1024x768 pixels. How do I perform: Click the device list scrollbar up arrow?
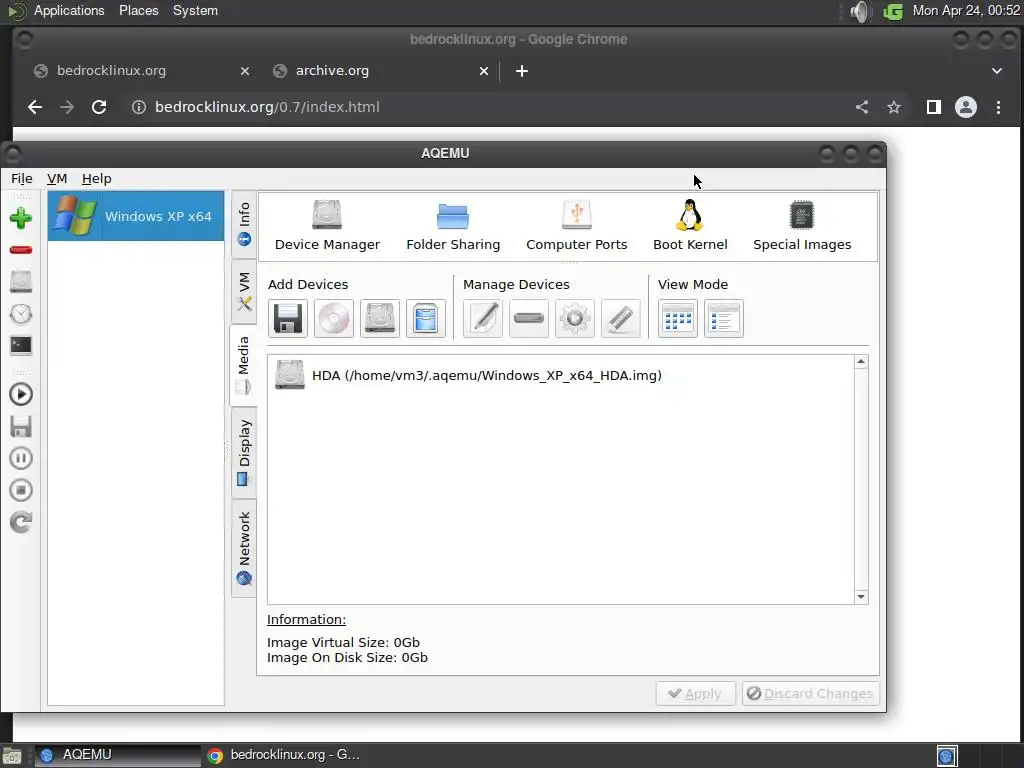[x=861, y=362]
